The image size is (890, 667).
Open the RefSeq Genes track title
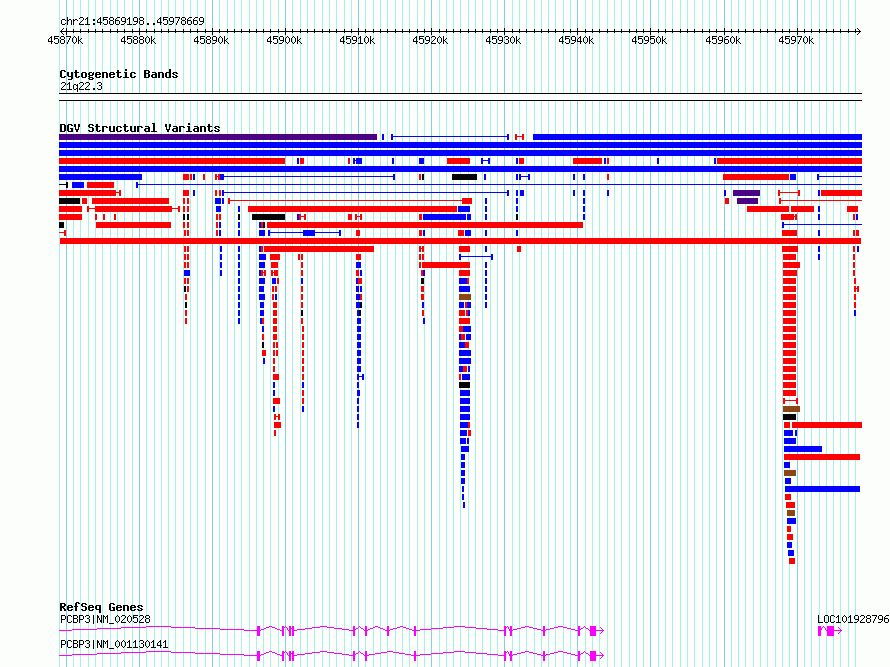tap(101, 607)
